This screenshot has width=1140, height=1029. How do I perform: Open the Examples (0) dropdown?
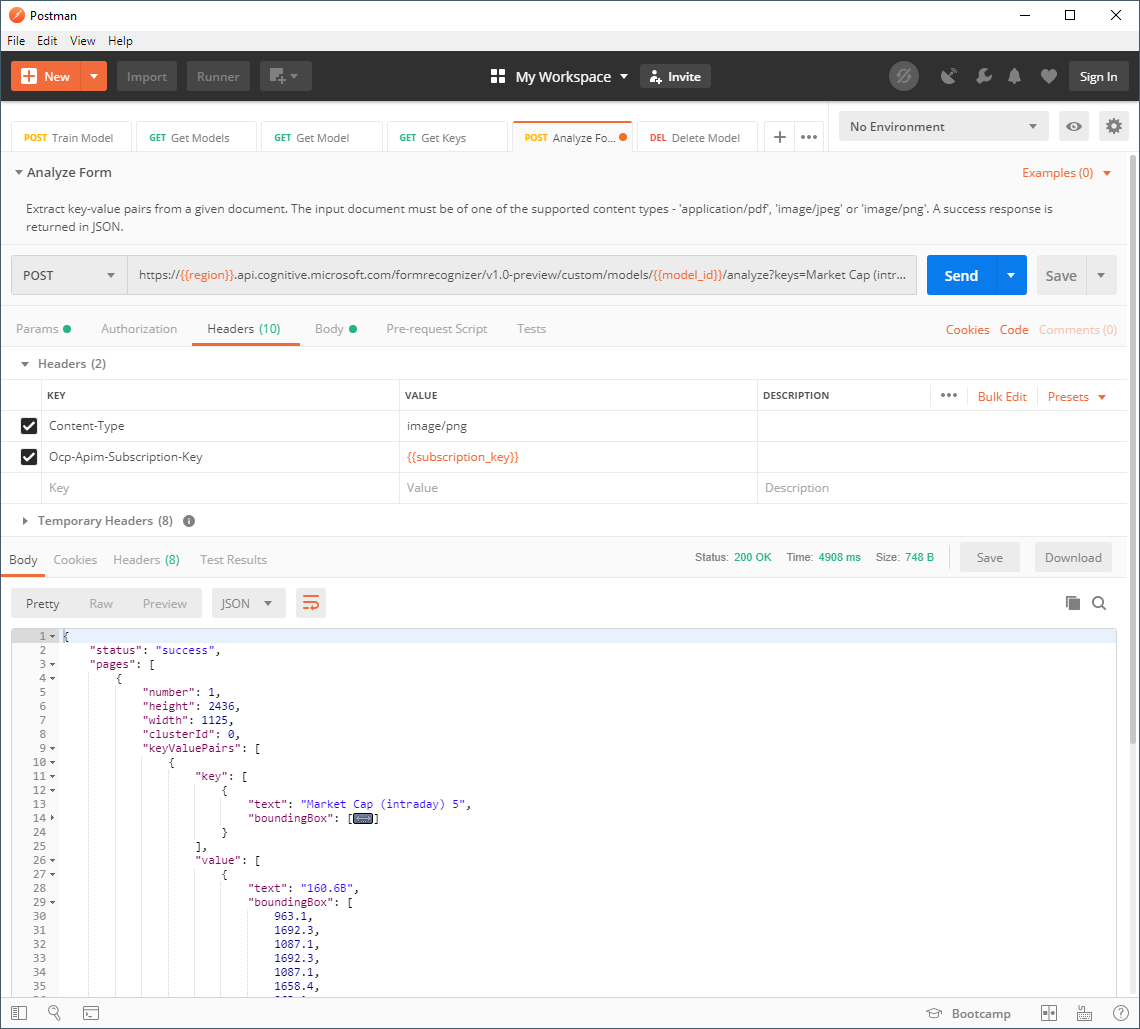pos(1067,173)
